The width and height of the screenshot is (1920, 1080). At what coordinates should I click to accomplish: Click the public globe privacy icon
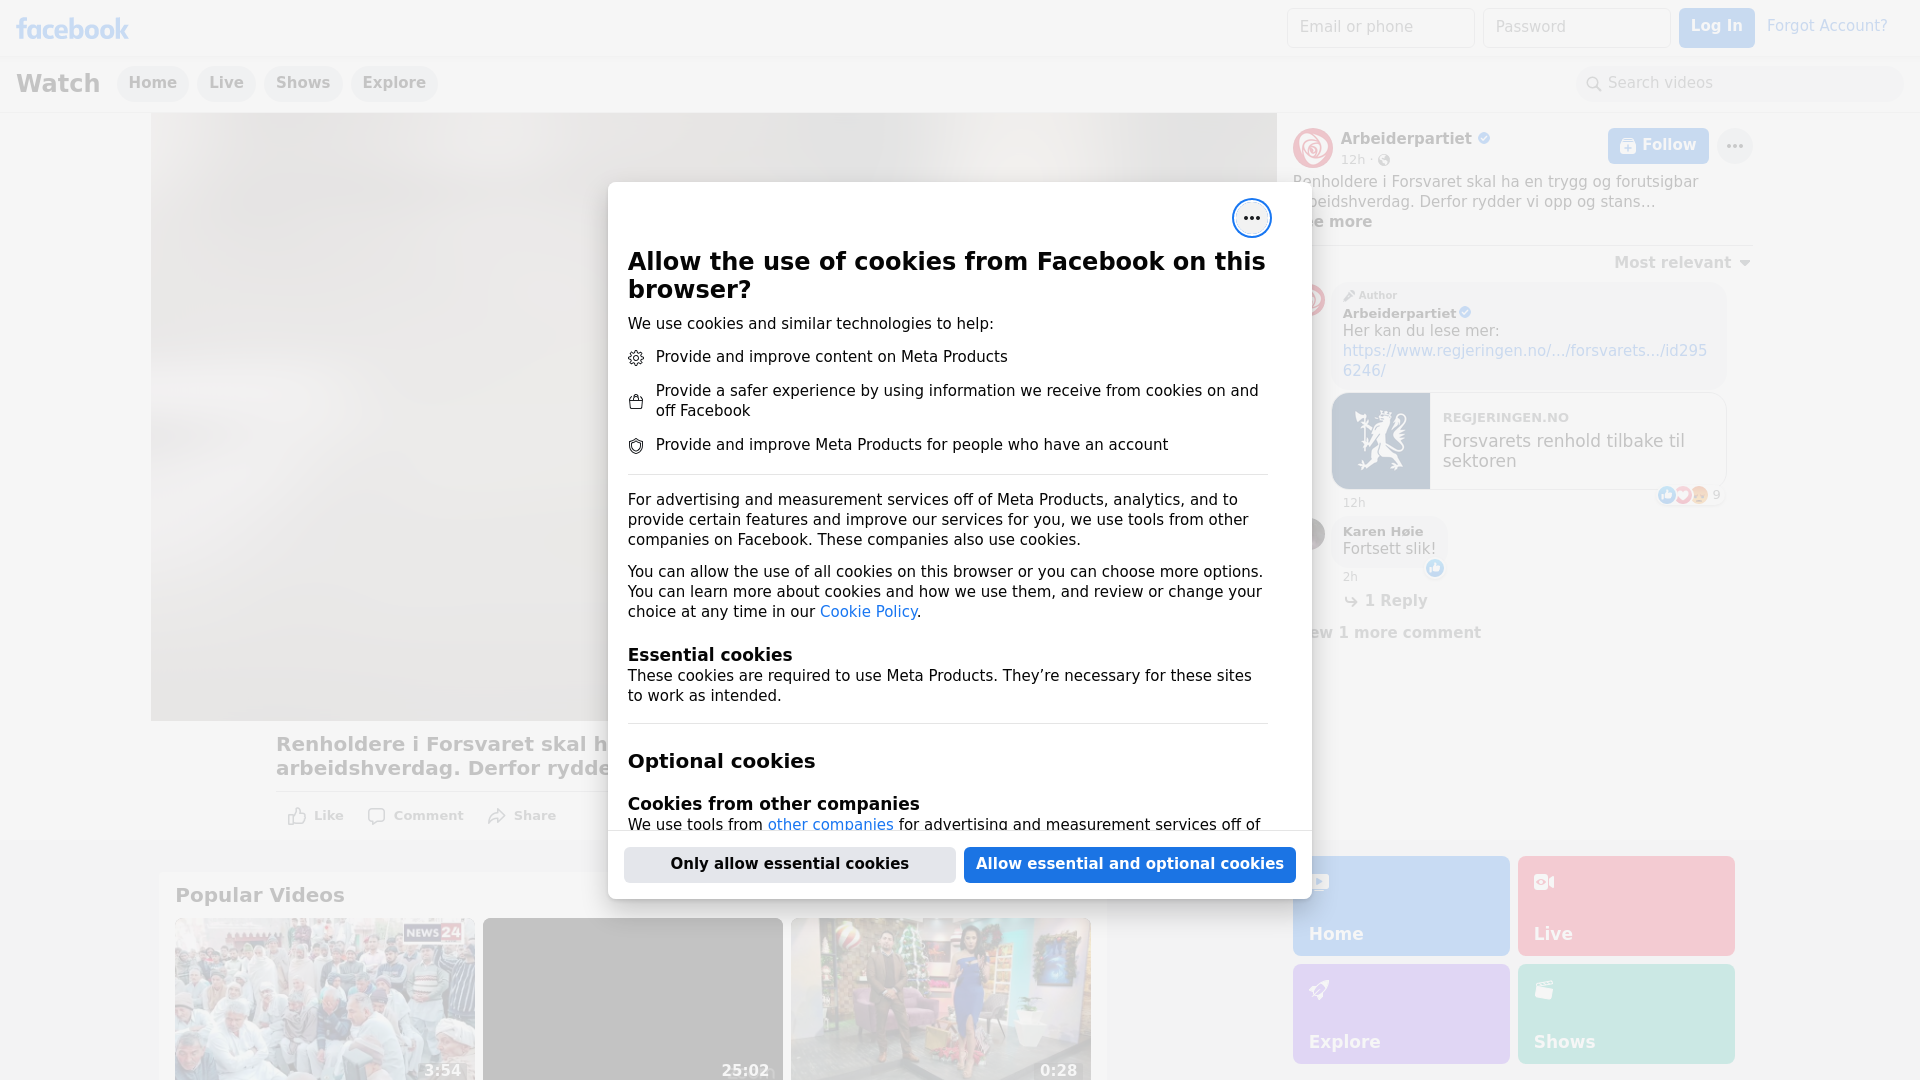[1384, 160]
